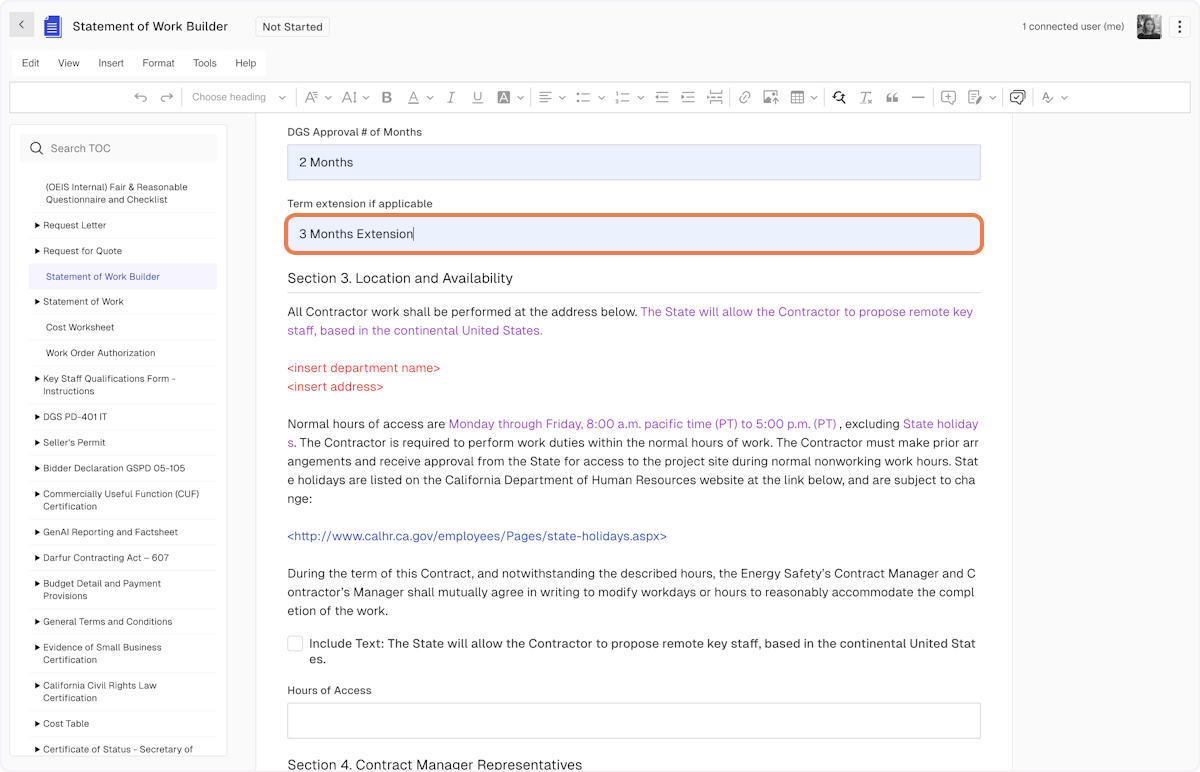Click the Hours of Access field

click(634, 721)
